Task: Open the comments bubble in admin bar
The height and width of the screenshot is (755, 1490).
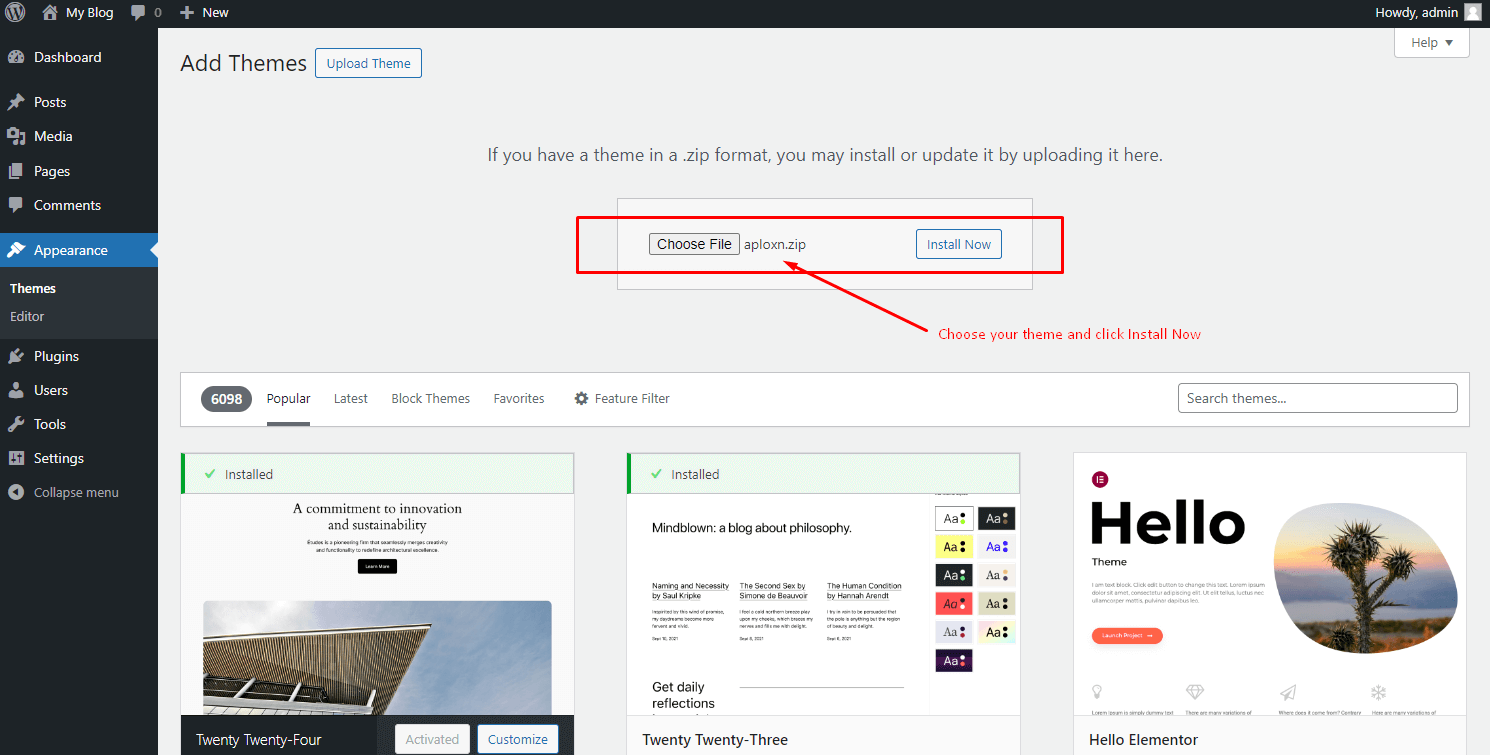Action: [138, 13]
